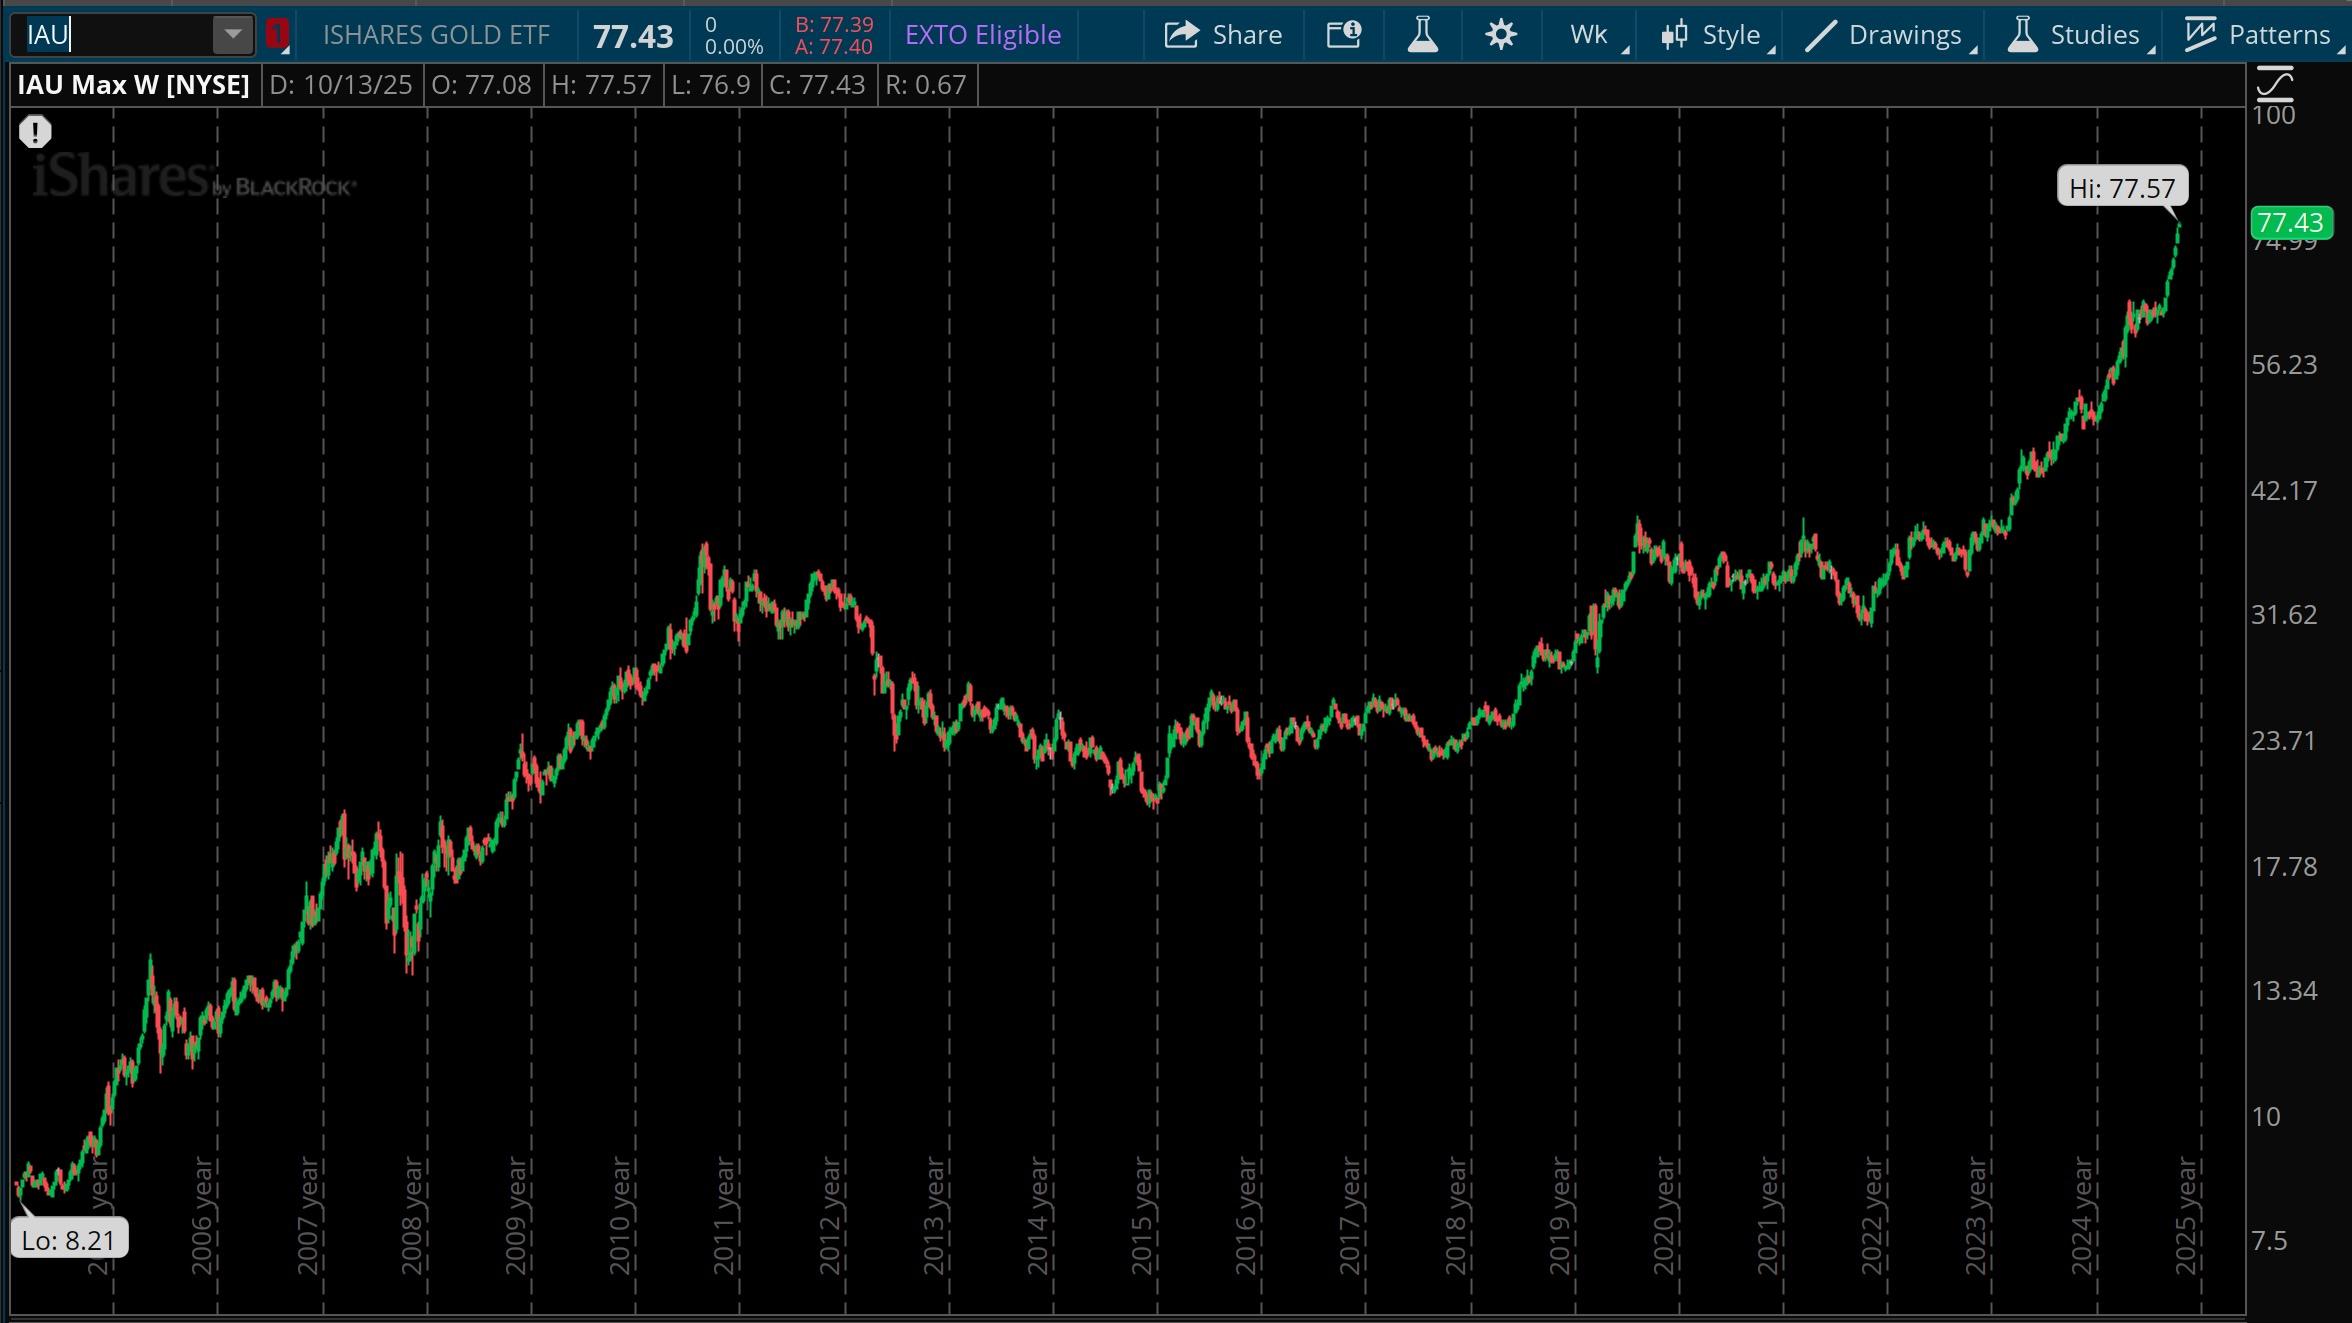
Task: Open the chart info card icon
Action: 1343,35
